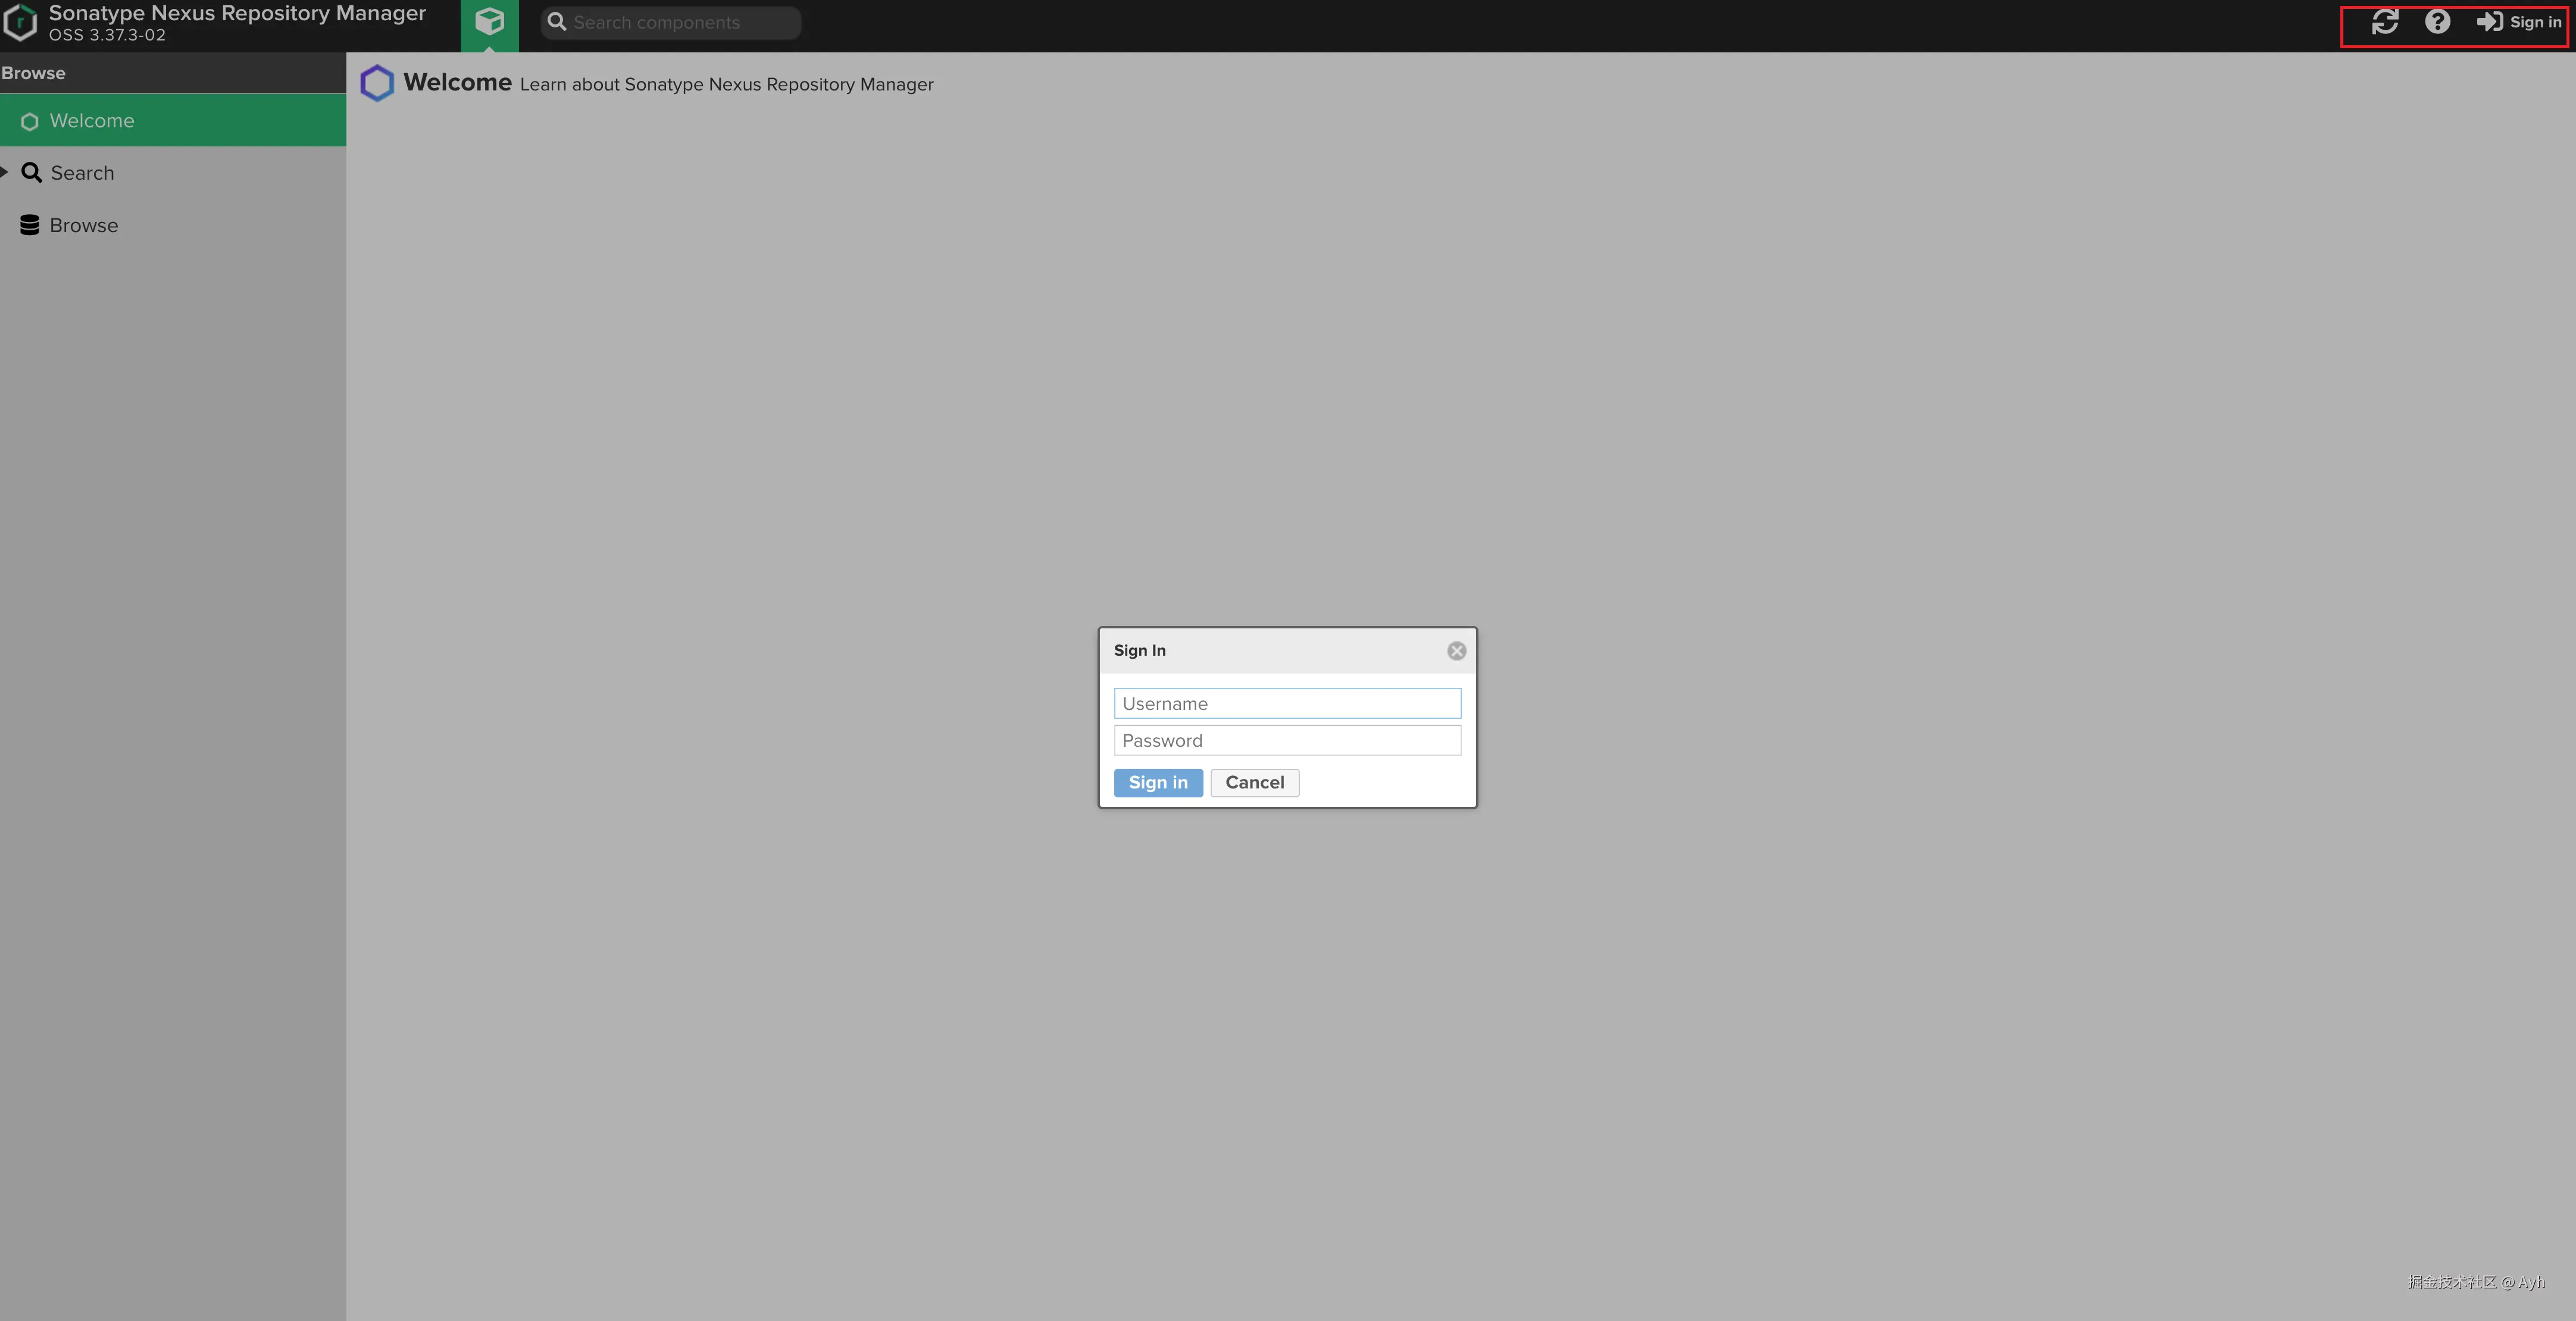Click the database icon beside Browse
Image resolution: width=2576 pixels, height=1321 pixels.
tap(30, 225)
